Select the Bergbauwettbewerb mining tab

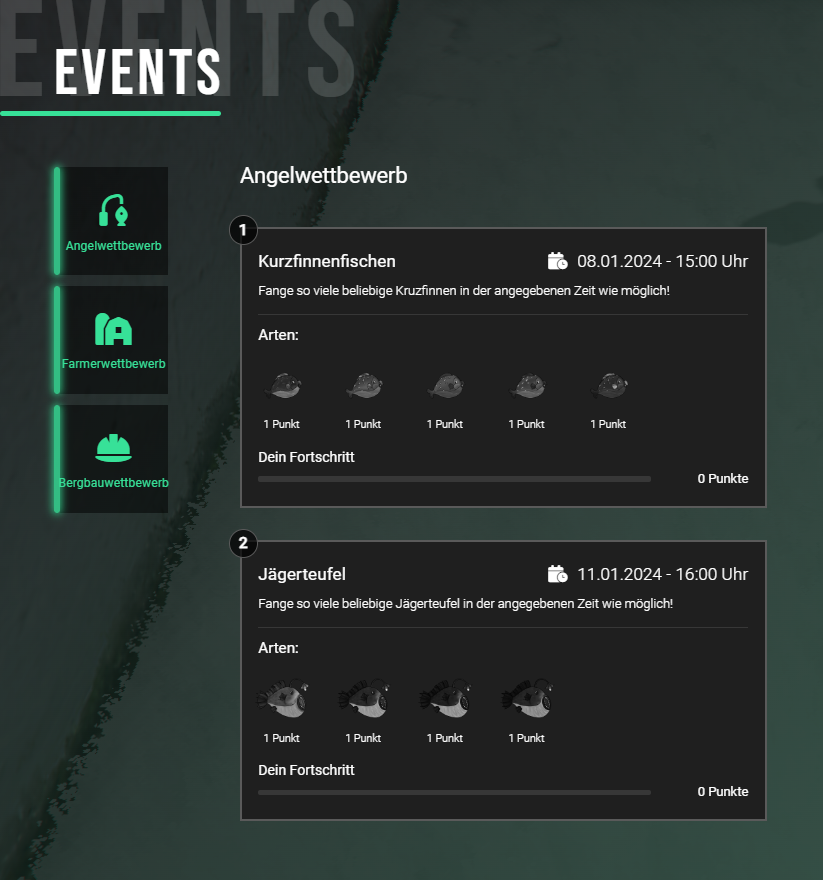point(113,458)
